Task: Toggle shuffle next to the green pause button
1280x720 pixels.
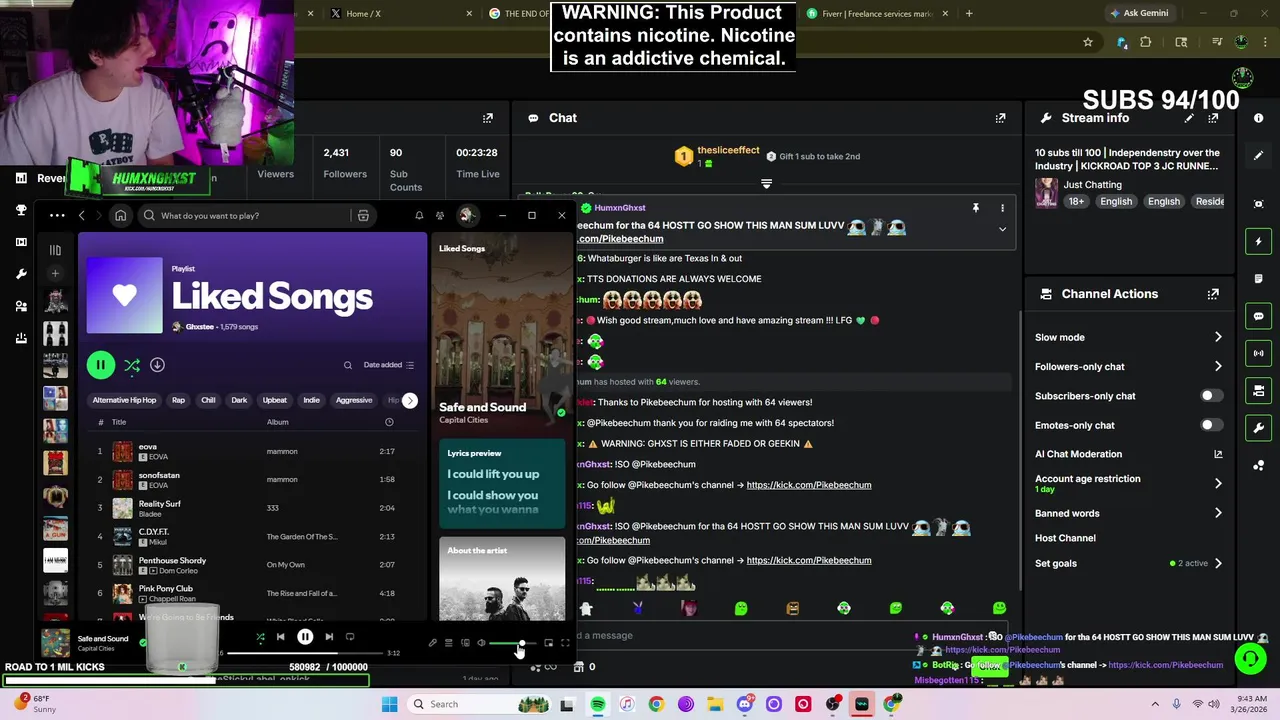Action: (x=132, y=366)
